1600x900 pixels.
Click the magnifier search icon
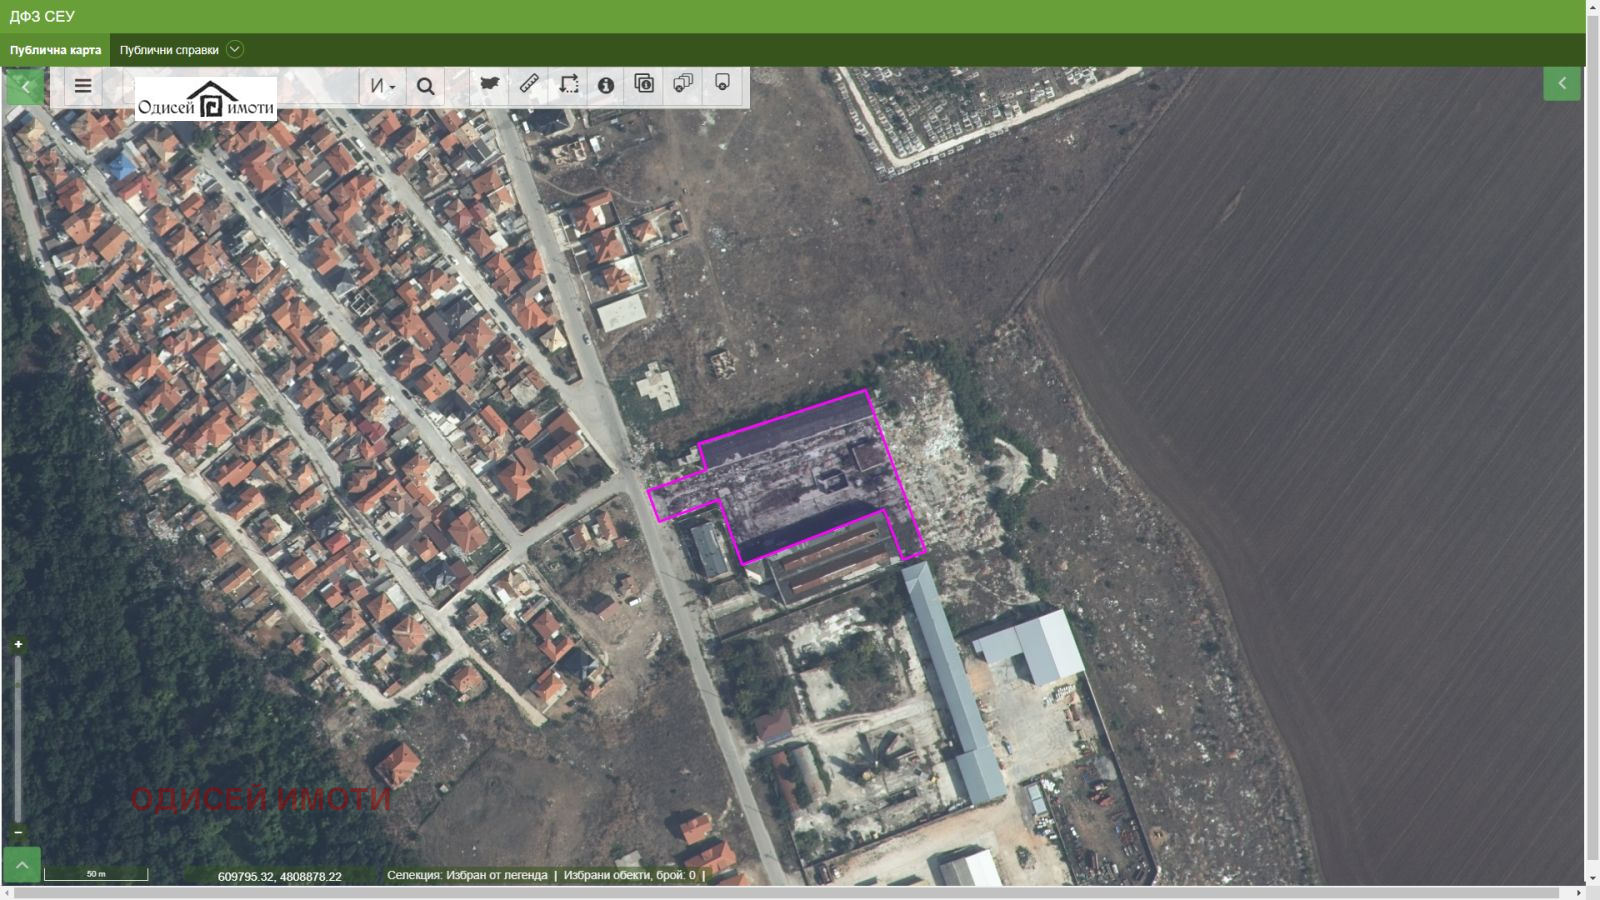pyautogui.click(x=425, y=86)
